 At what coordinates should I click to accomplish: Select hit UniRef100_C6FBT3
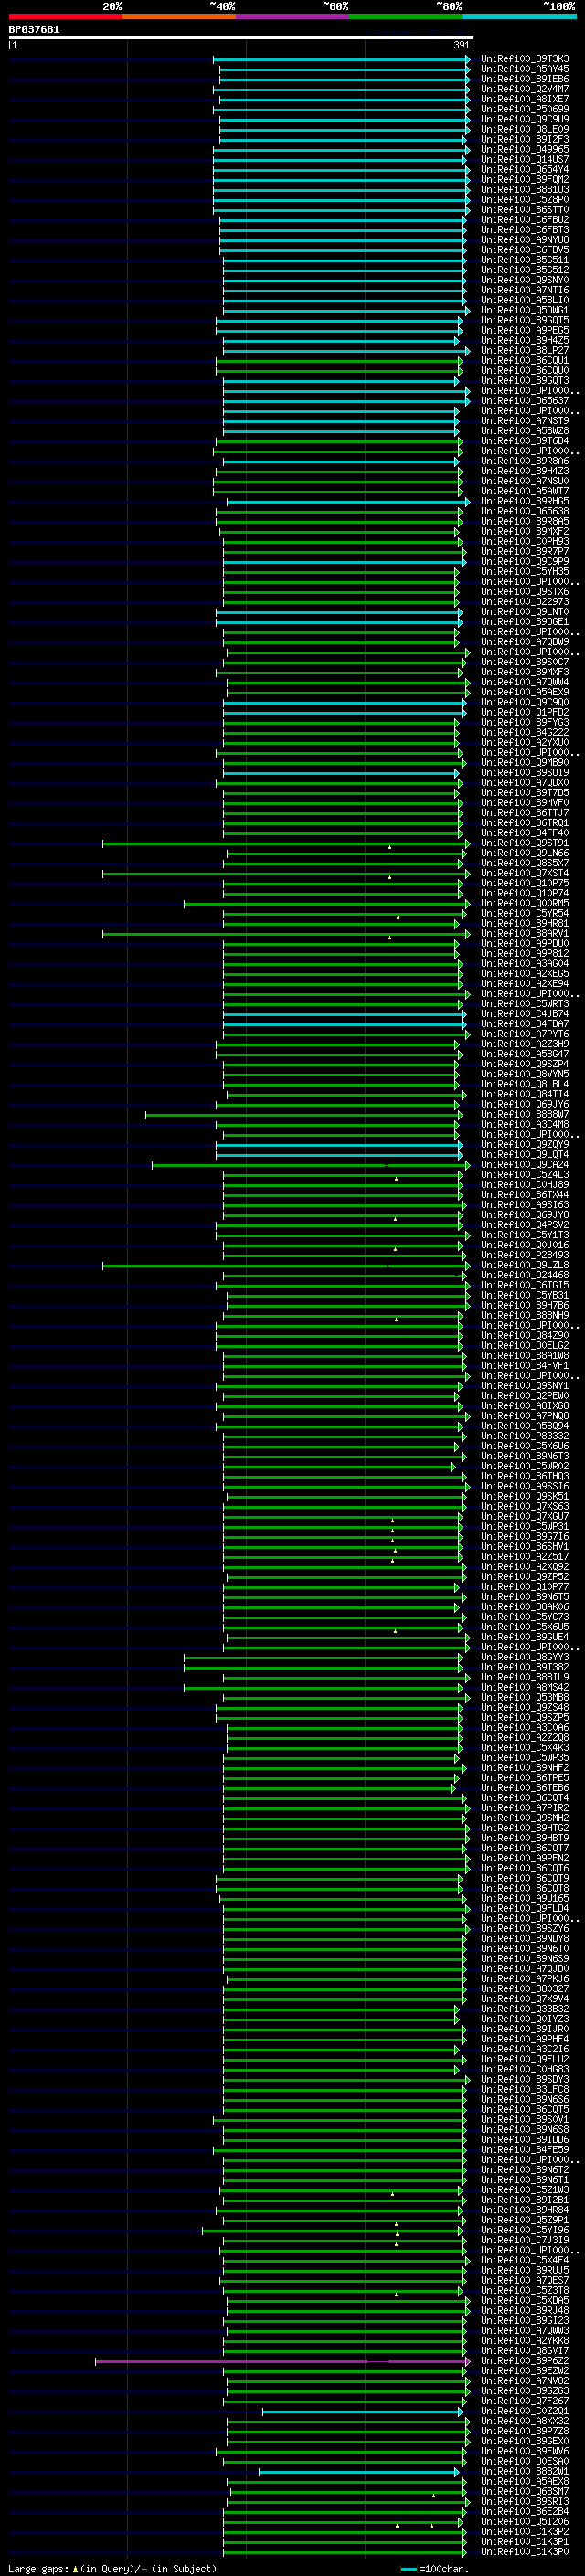525,230
